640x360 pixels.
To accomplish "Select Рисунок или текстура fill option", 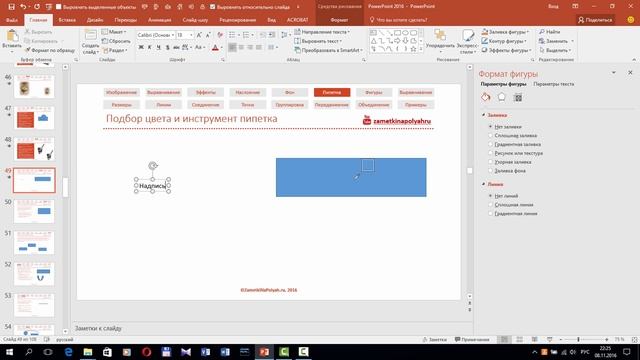I will point(491,153).
